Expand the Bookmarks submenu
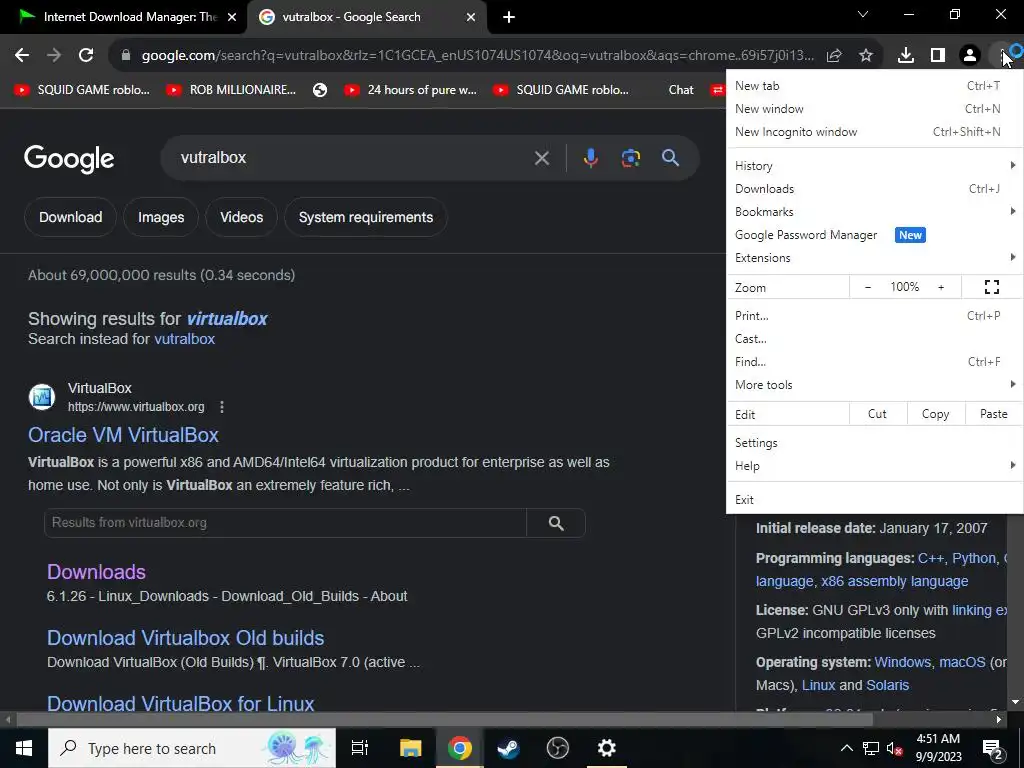The image size is (1024, 768). (x=874, y=212)
